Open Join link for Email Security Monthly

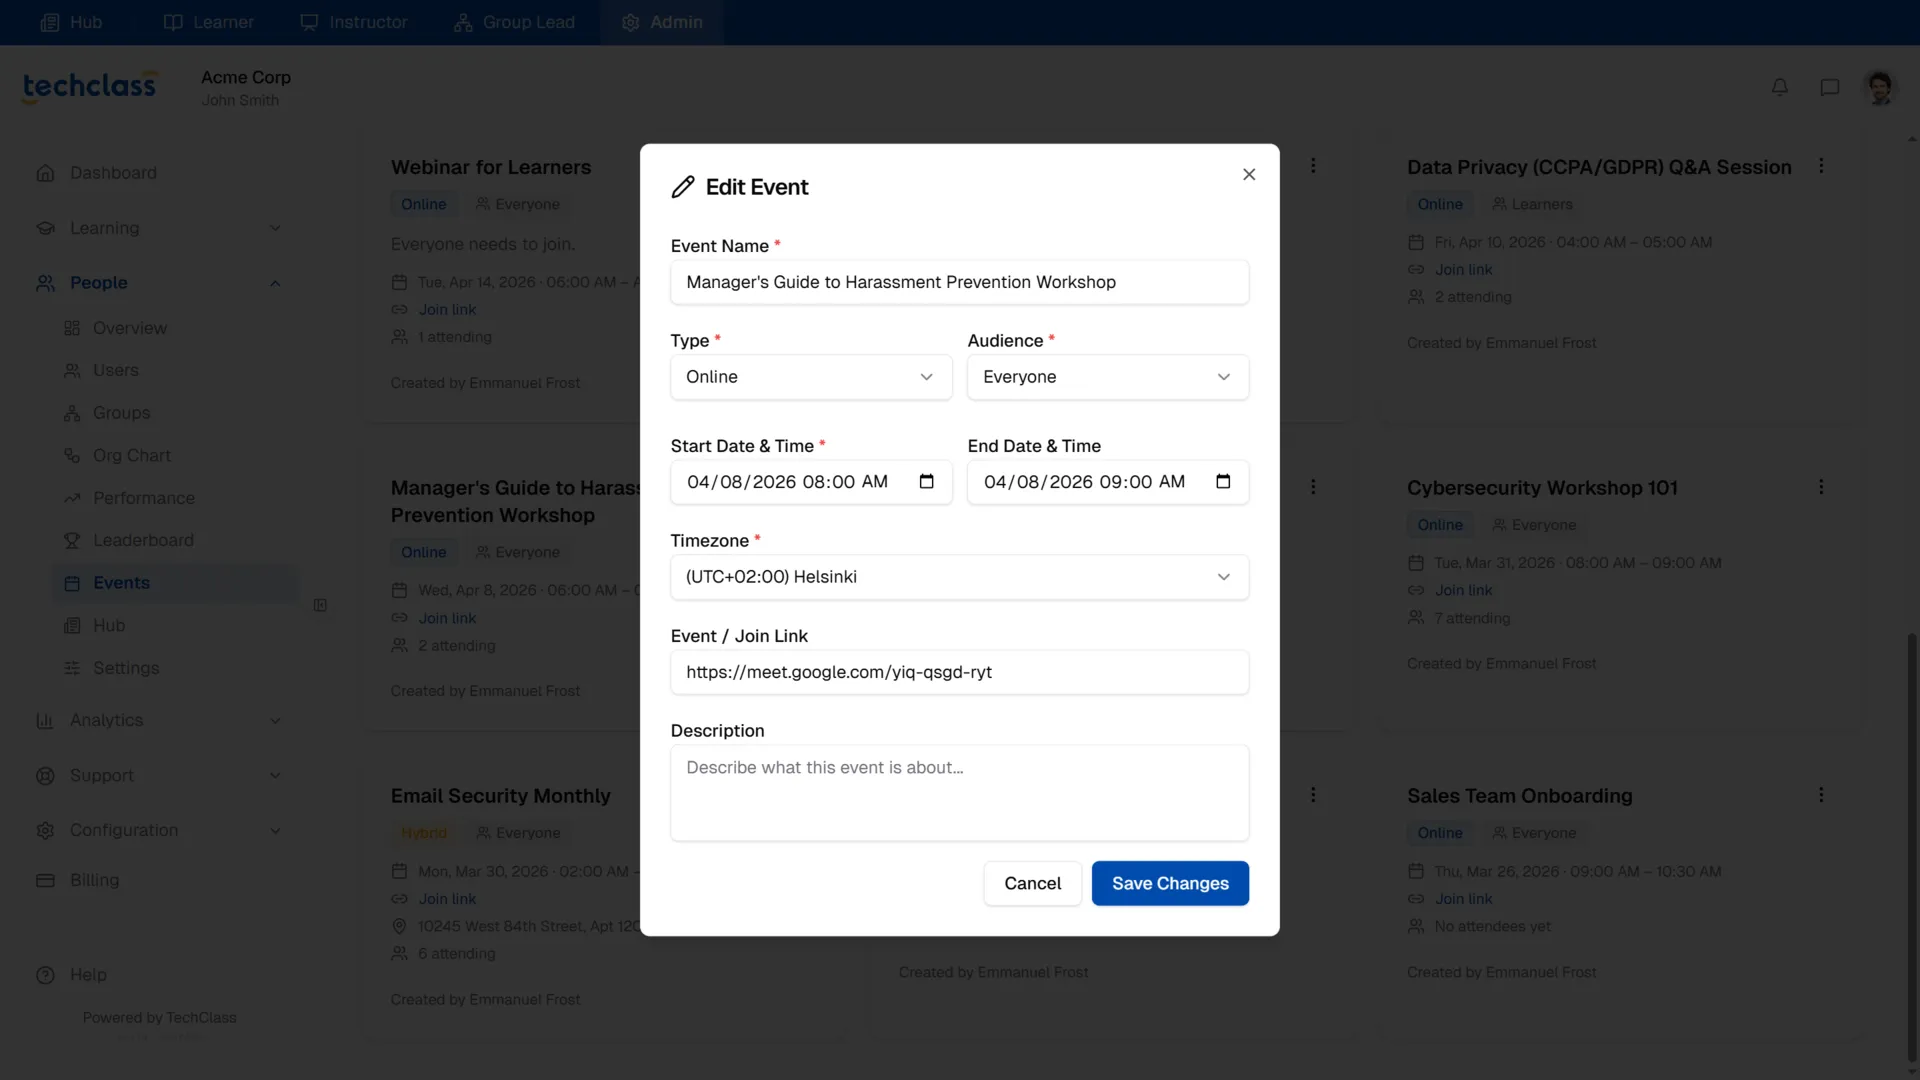(447, 899)
